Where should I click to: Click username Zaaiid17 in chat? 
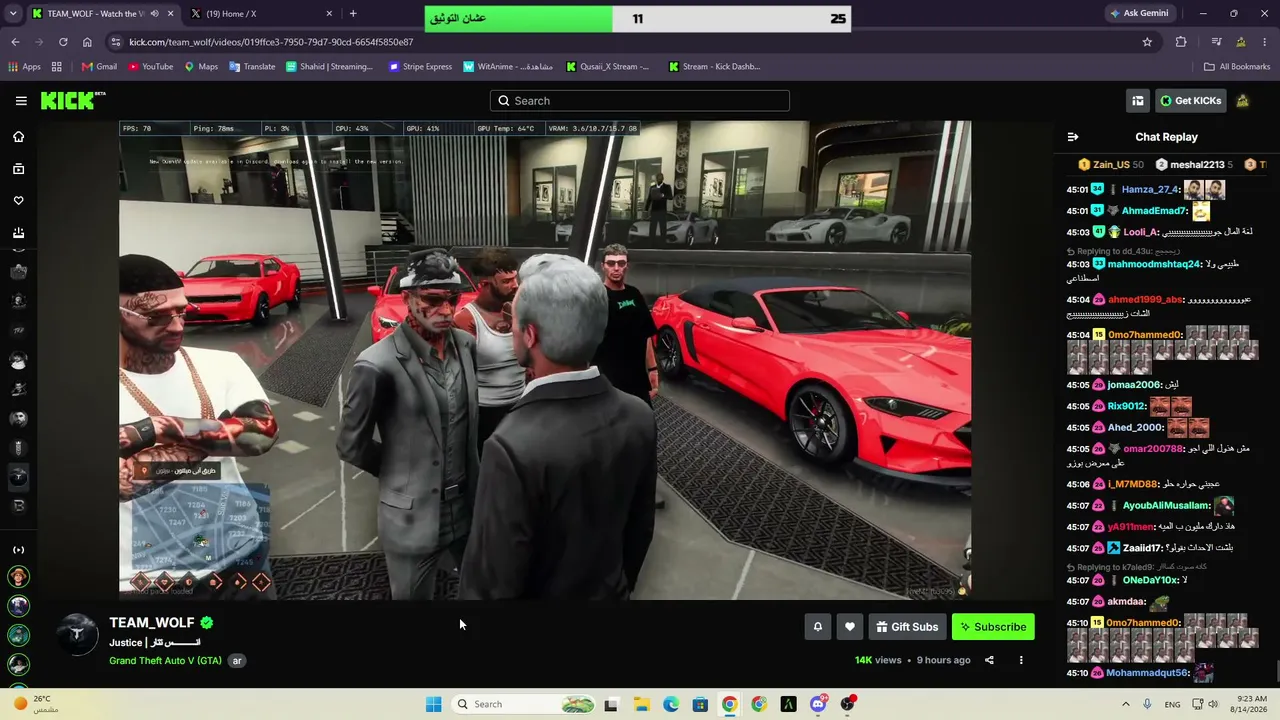(1142, 549)
